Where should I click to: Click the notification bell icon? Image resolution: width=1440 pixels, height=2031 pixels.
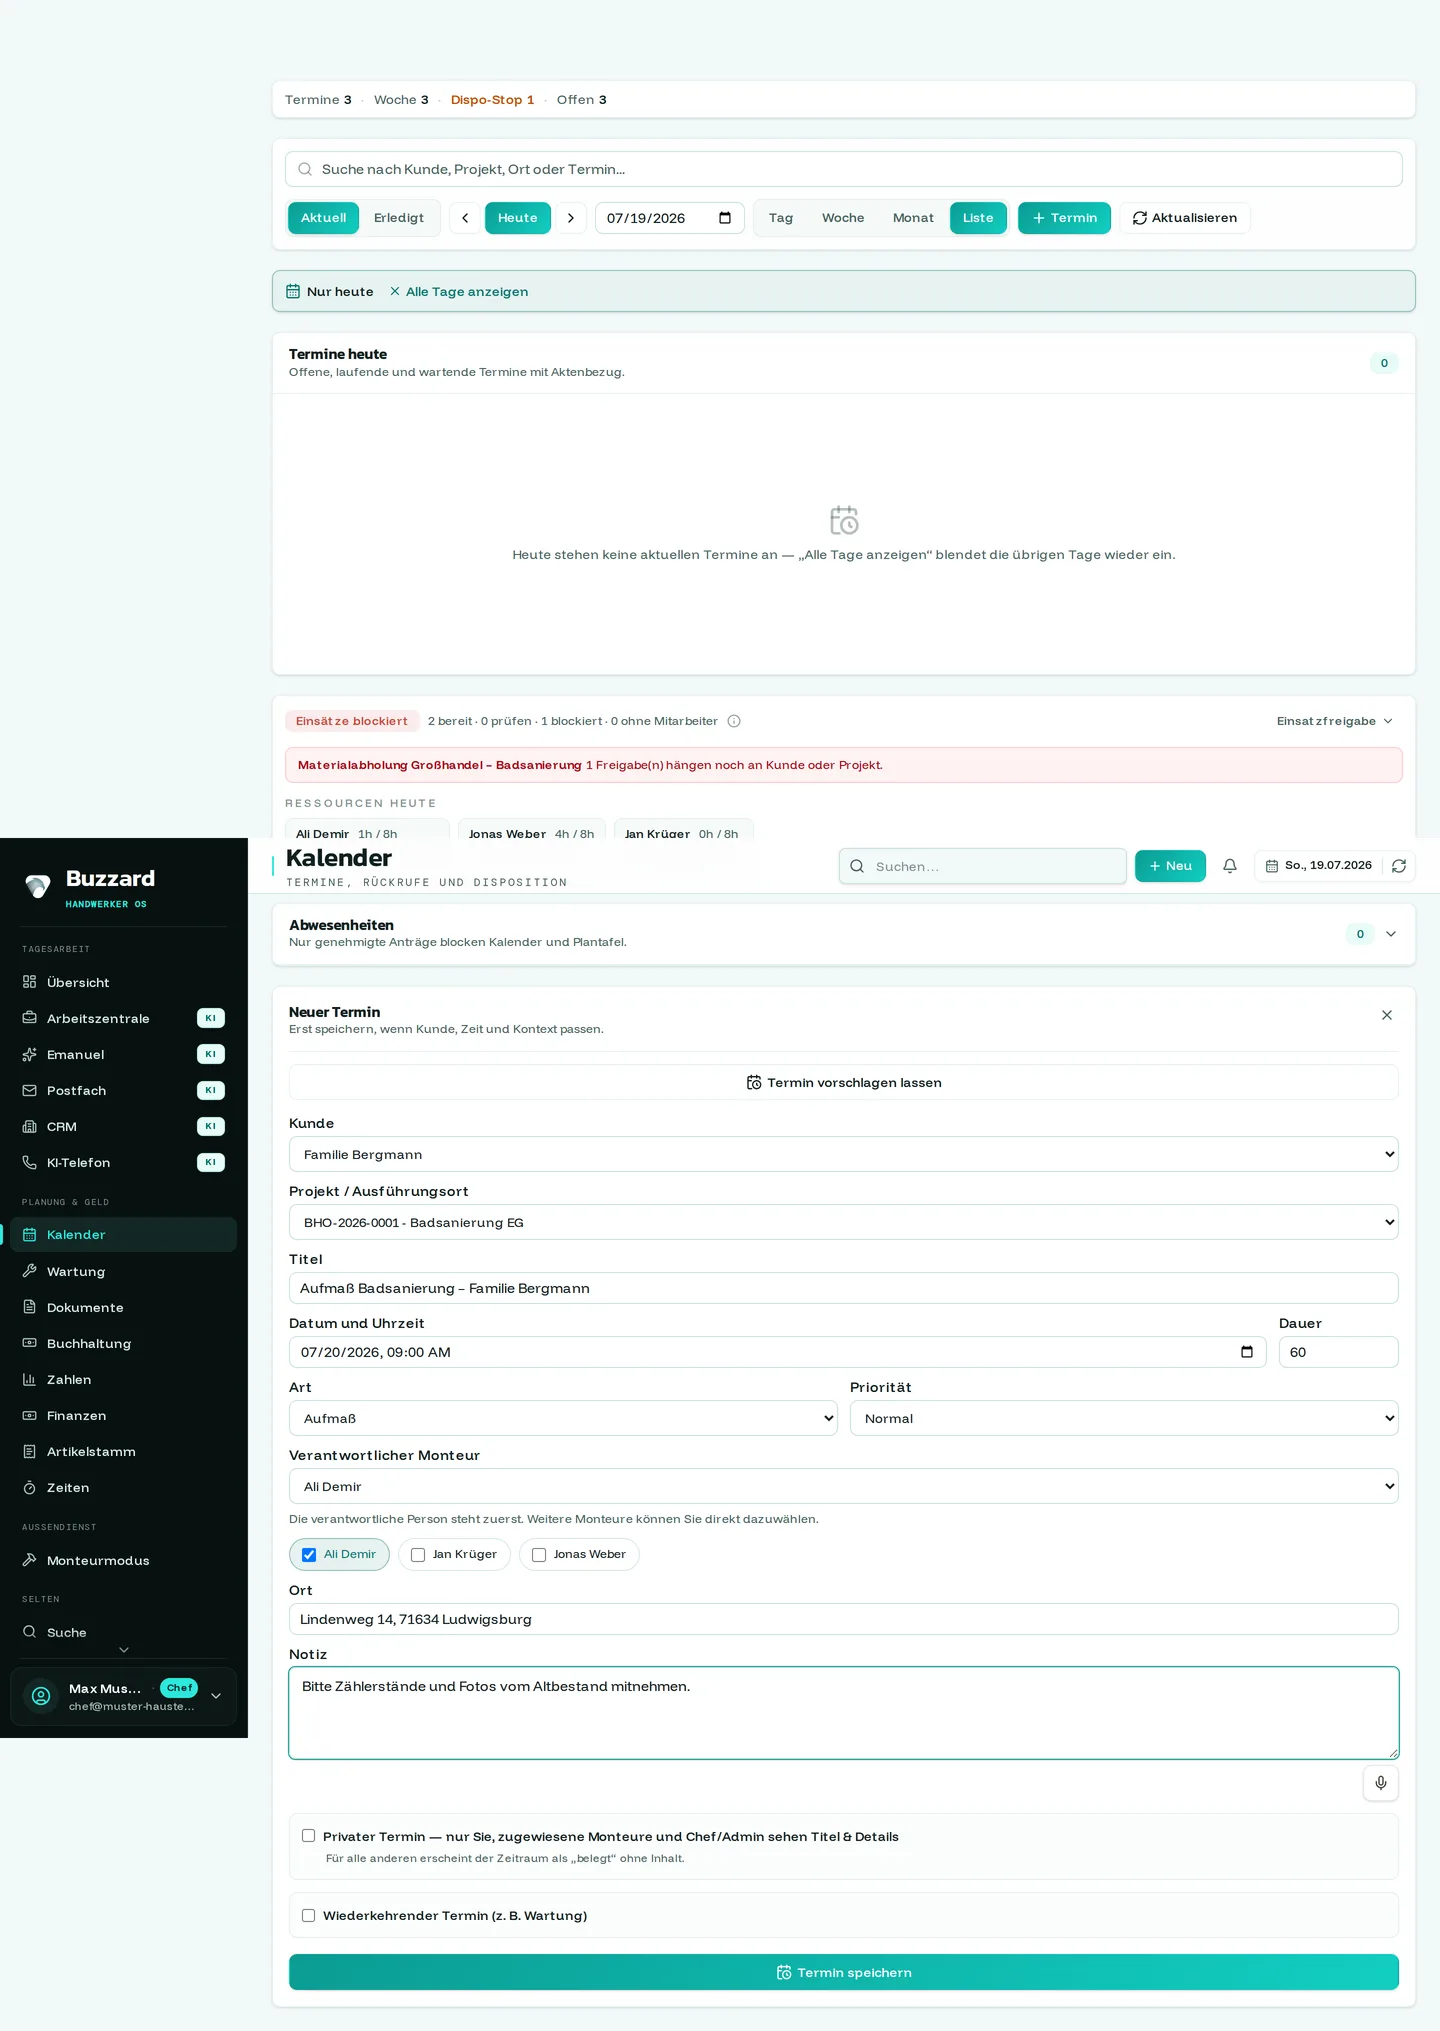(x=1230, y=866)
